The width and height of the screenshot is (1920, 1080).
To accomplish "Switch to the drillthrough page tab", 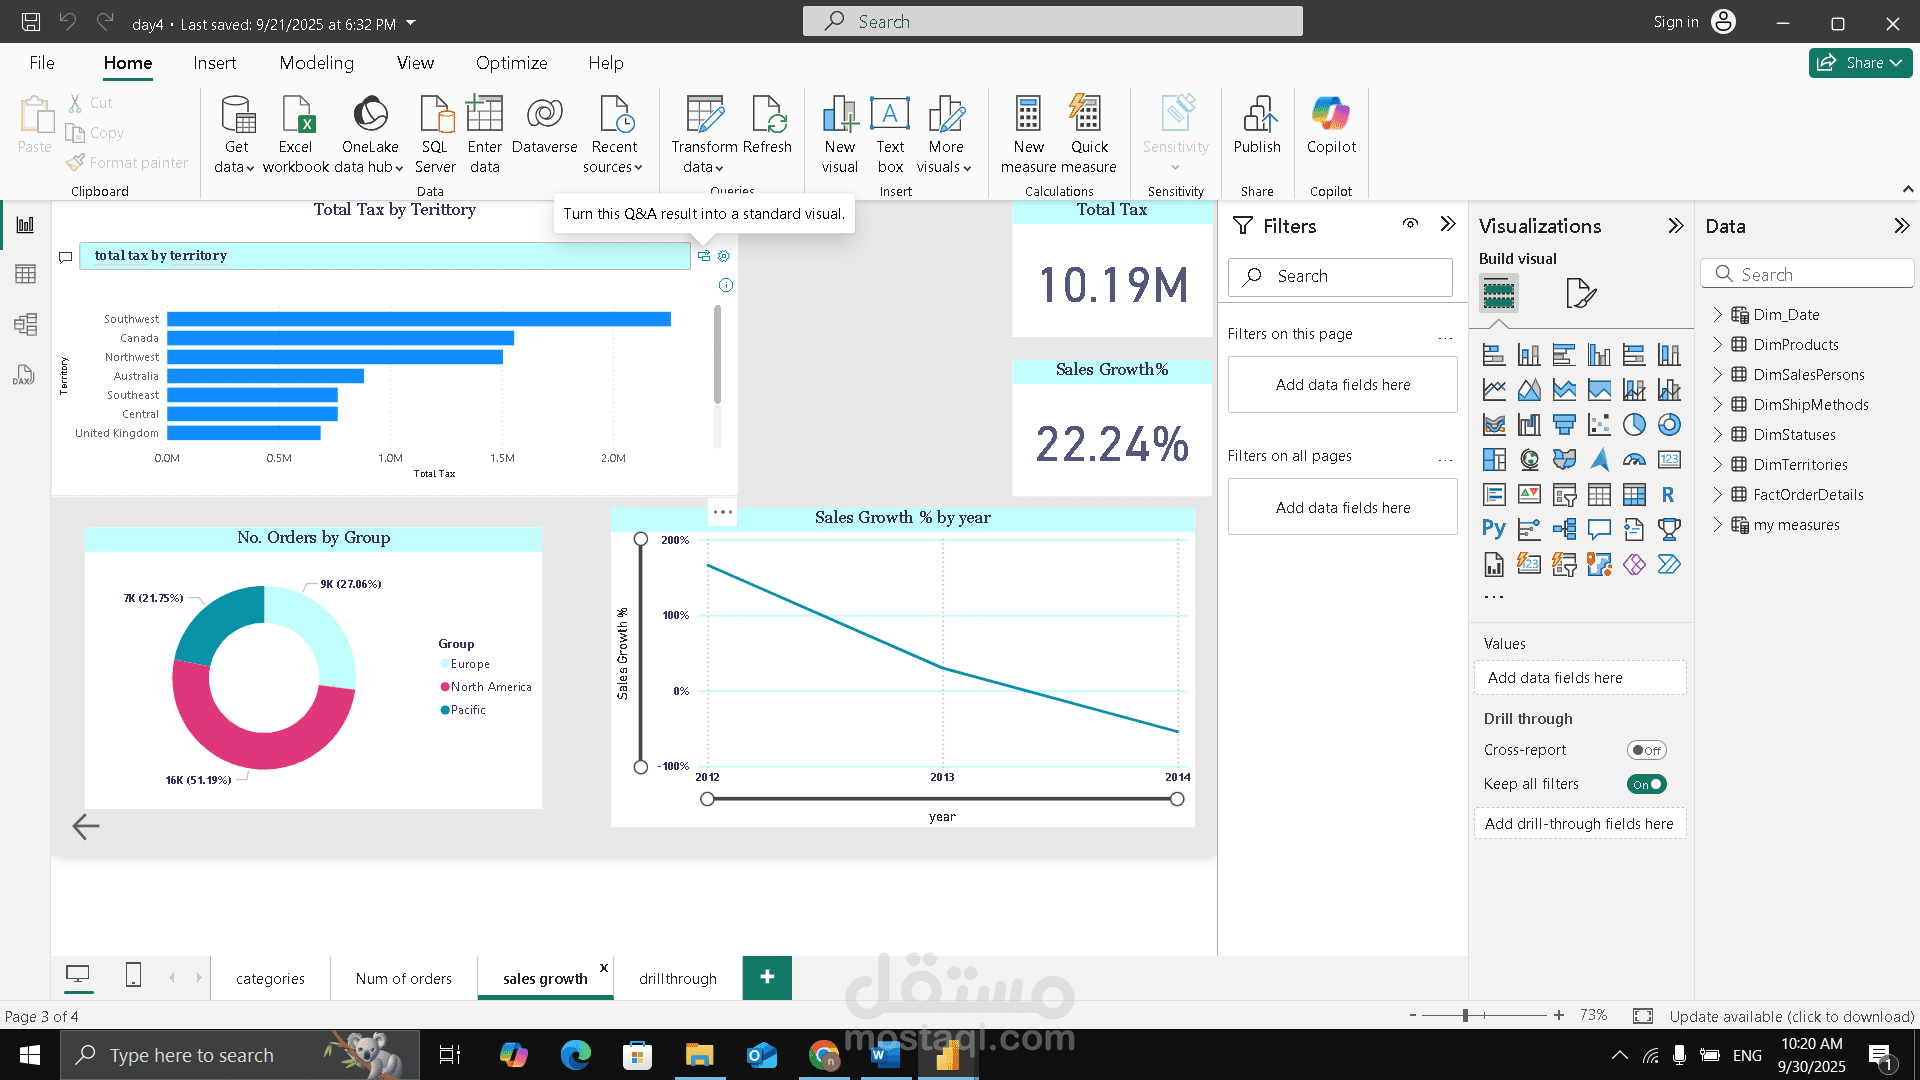I will pyautogui.click(x=677, y=978).
